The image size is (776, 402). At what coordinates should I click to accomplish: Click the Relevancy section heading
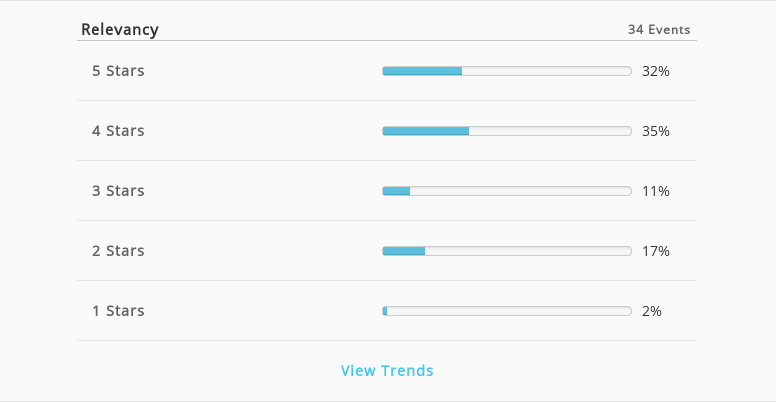120,29
